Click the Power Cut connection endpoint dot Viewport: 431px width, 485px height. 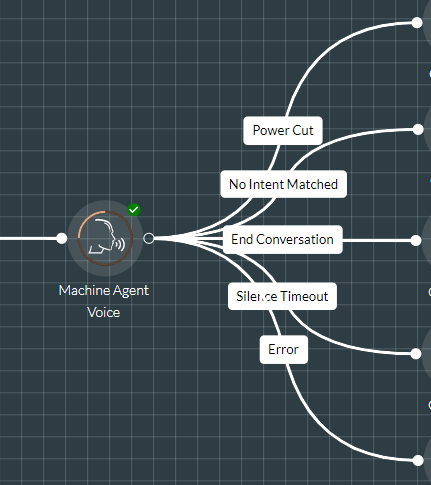[x=417, y=23]
